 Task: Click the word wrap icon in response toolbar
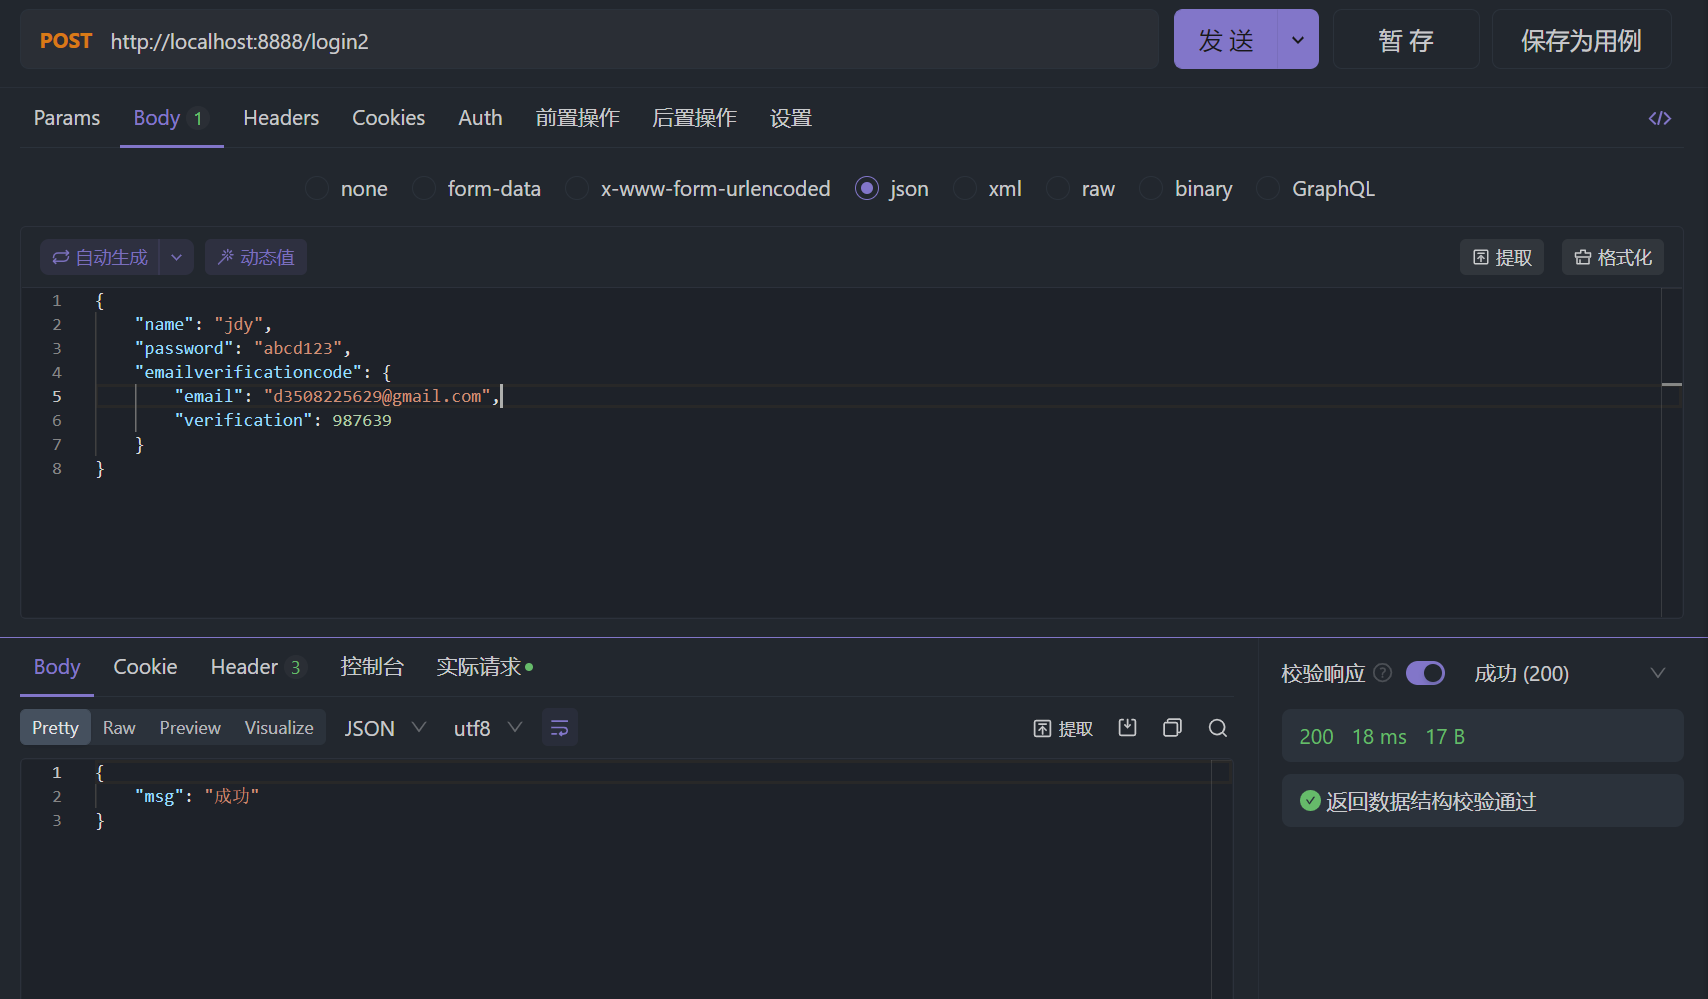560,728
